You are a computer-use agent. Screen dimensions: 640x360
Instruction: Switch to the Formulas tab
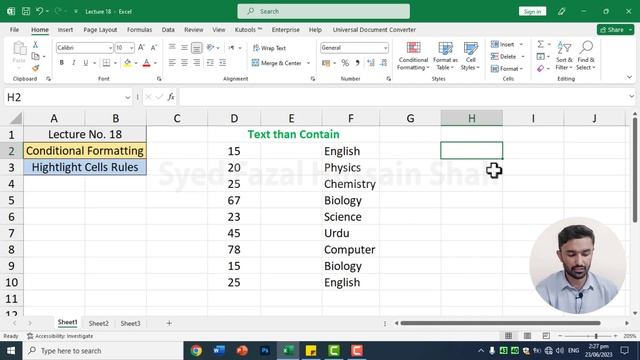click(139, 30)
